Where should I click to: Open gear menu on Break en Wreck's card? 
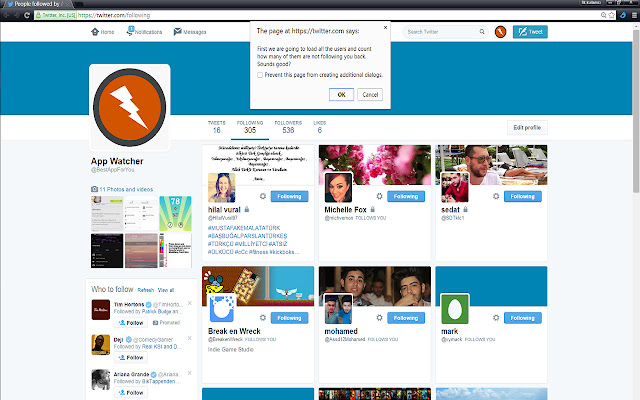click(263, 317)
